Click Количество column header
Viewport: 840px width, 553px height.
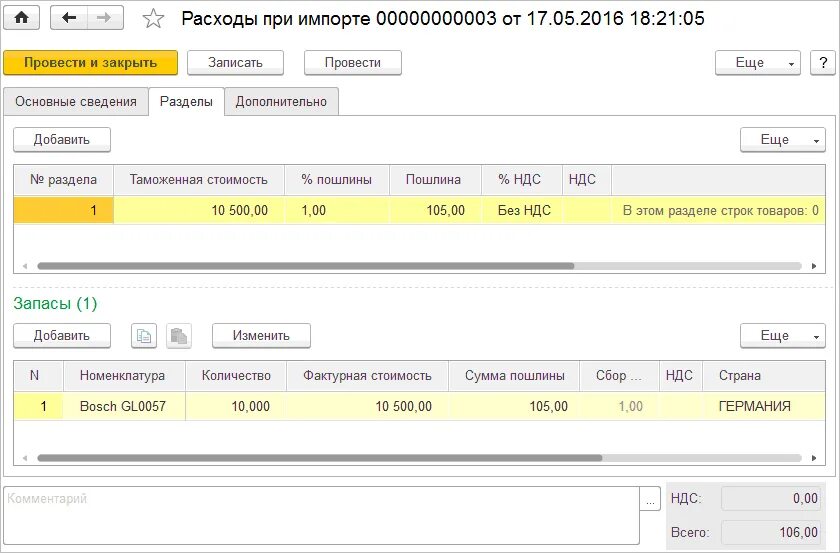236,376
